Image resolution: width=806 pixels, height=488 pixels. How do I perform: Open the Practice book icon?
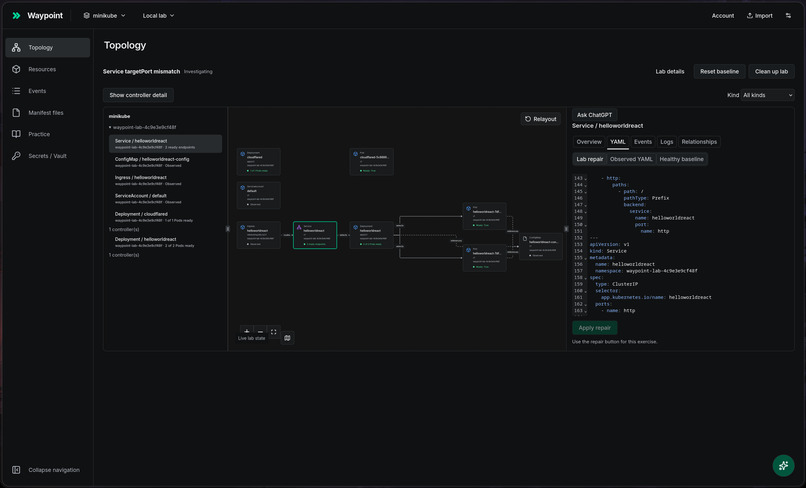pos(16,134)
